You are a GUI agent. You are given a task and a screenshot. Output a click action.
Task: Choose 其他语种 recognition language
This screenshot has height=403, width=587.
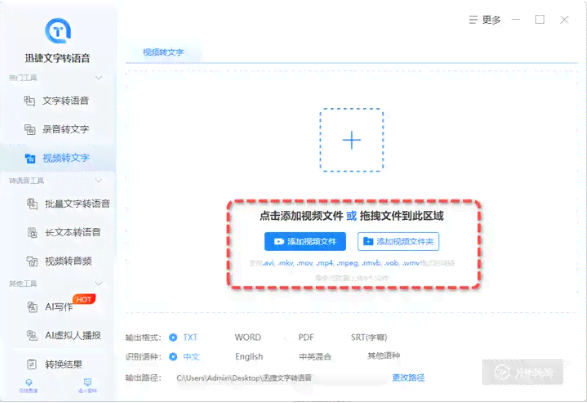(x=384, y=355)
